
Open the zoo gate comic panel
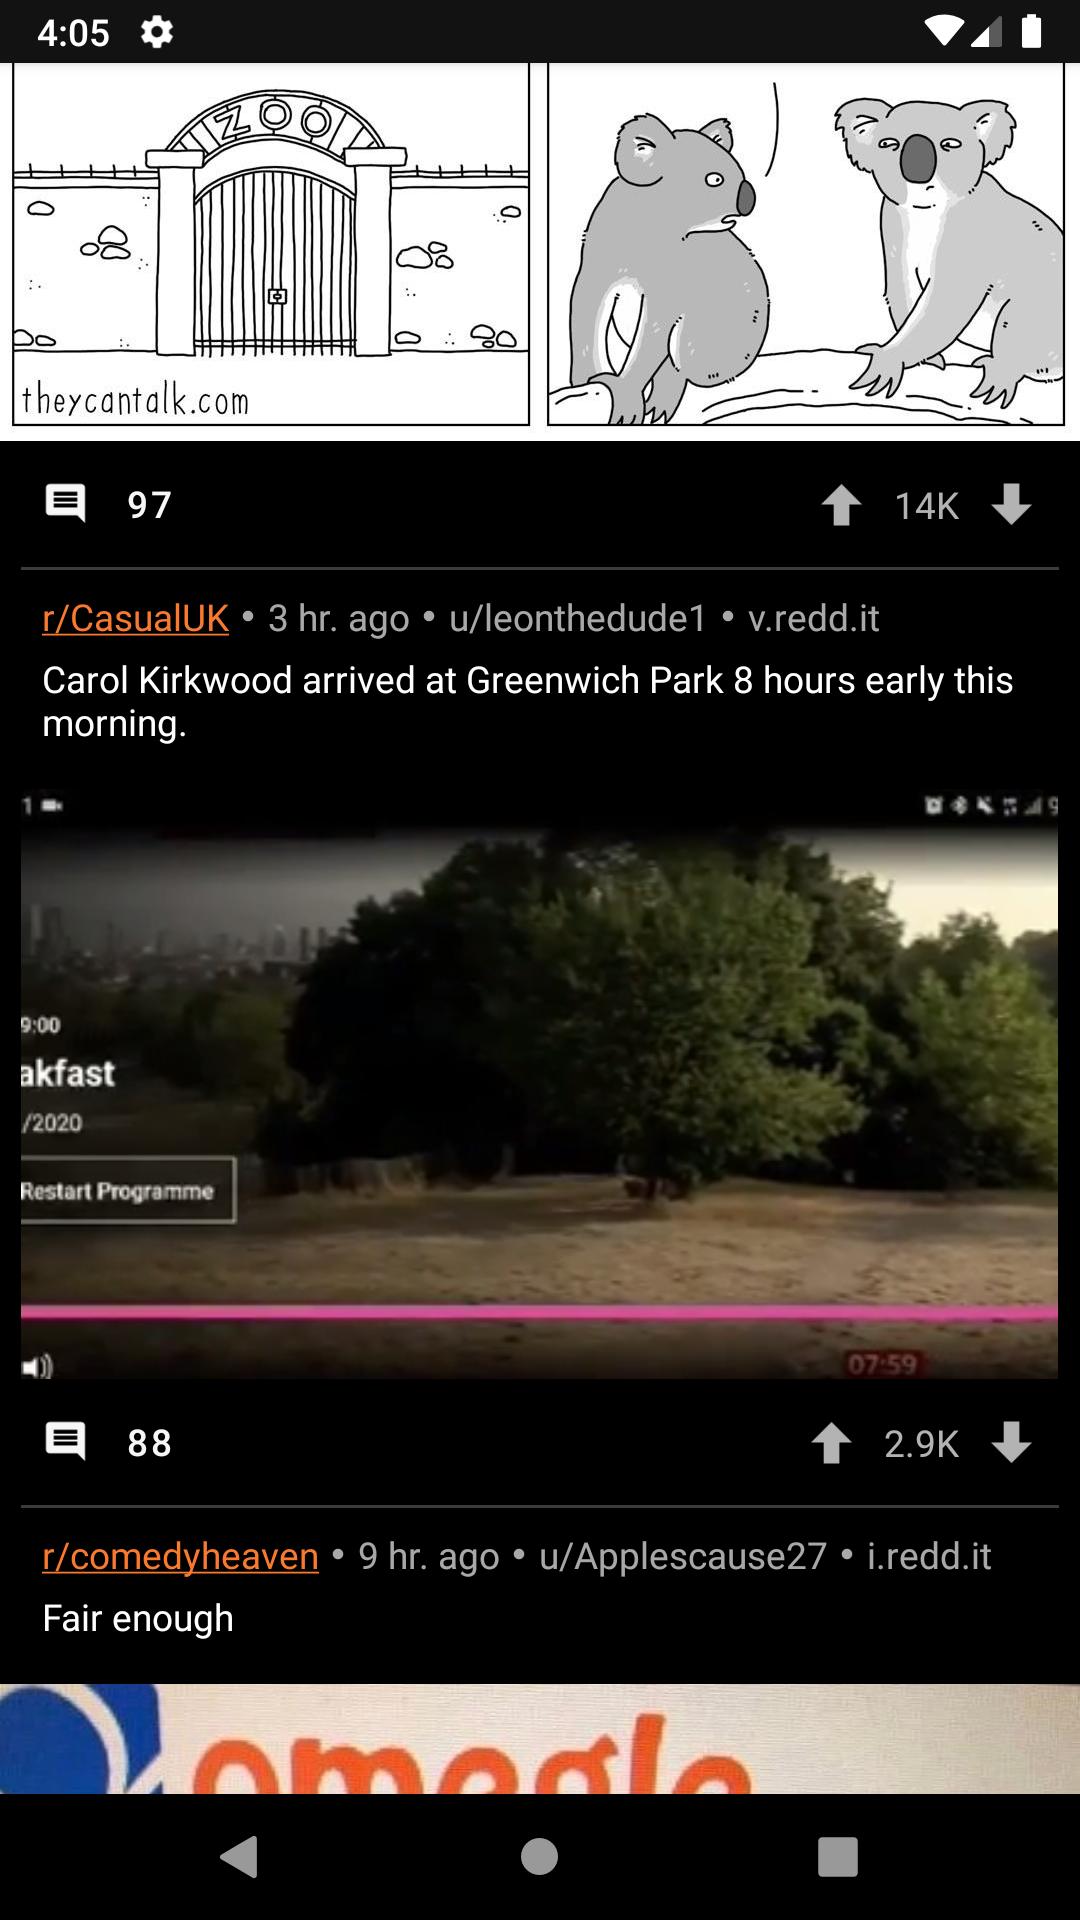[271, 244]
